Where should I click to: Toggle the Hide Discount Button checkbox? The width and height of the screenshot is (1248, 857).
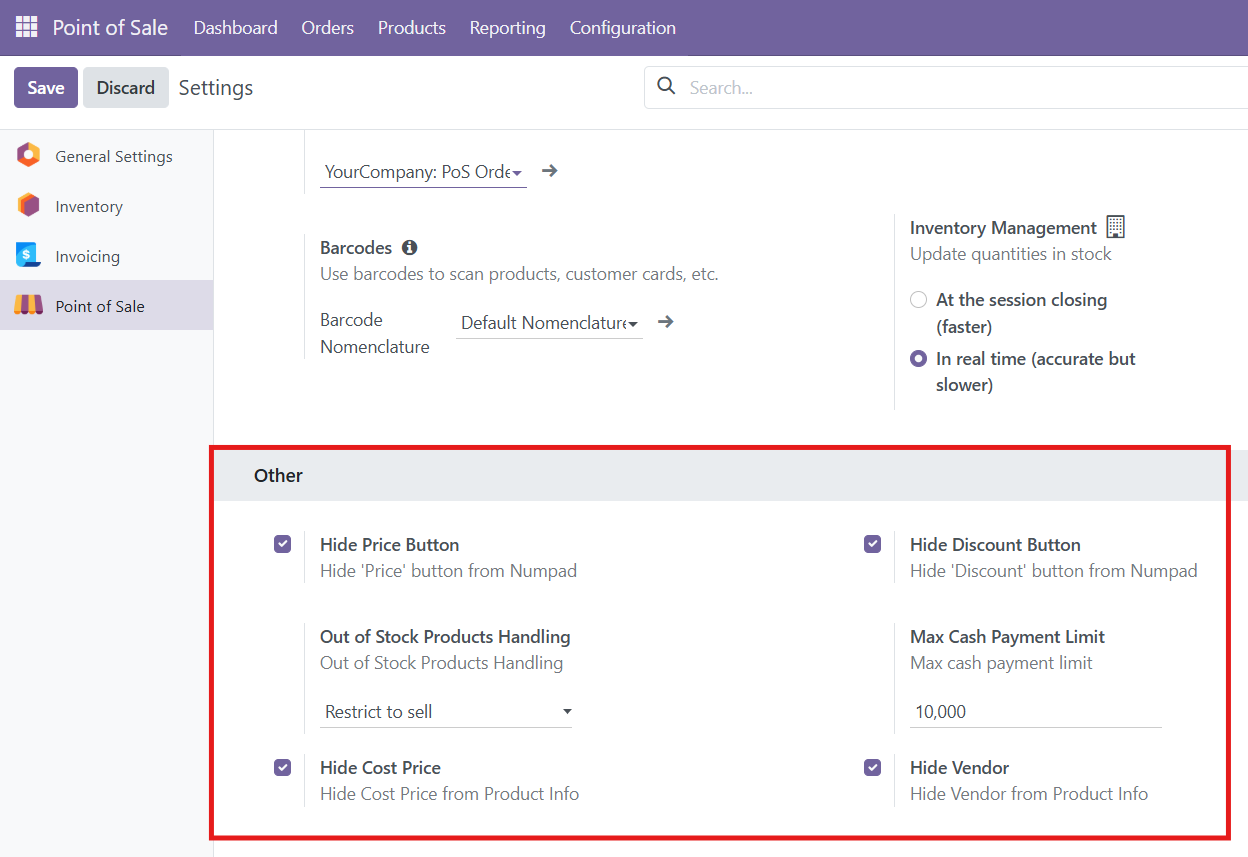coord(873,544)
